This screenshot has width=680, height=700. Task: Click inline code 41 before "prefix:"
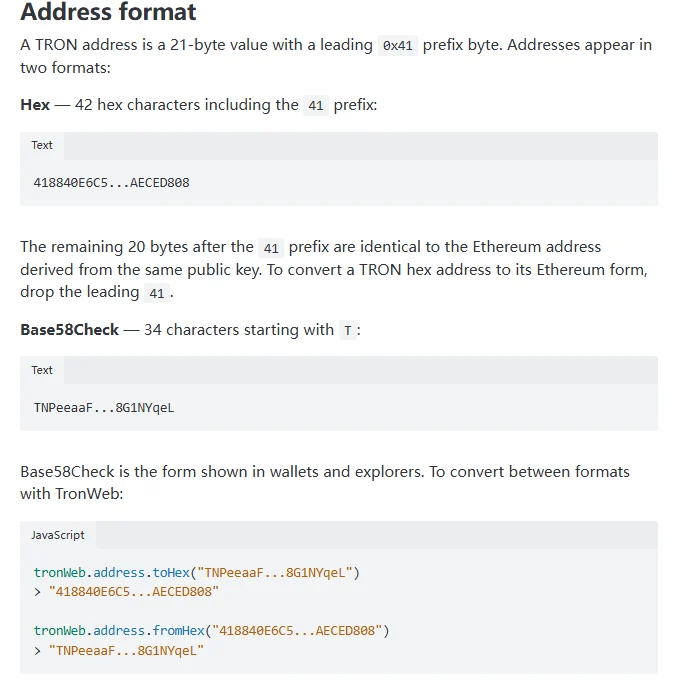pyautogui.click(x=316, y=106)
